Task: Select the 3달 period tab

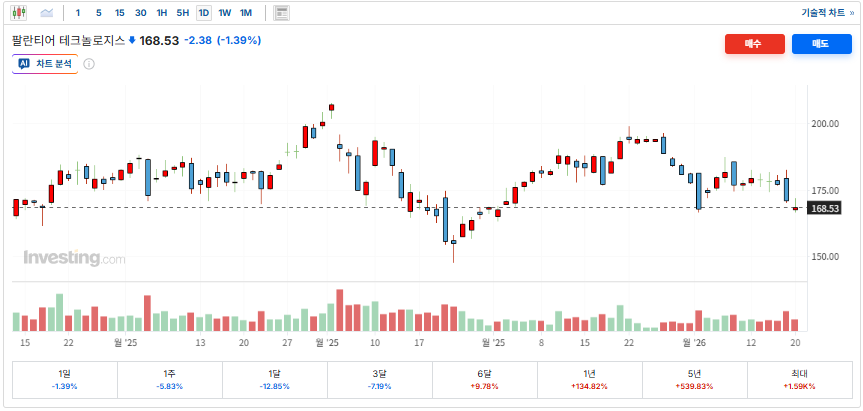Action: click(380, 380)
